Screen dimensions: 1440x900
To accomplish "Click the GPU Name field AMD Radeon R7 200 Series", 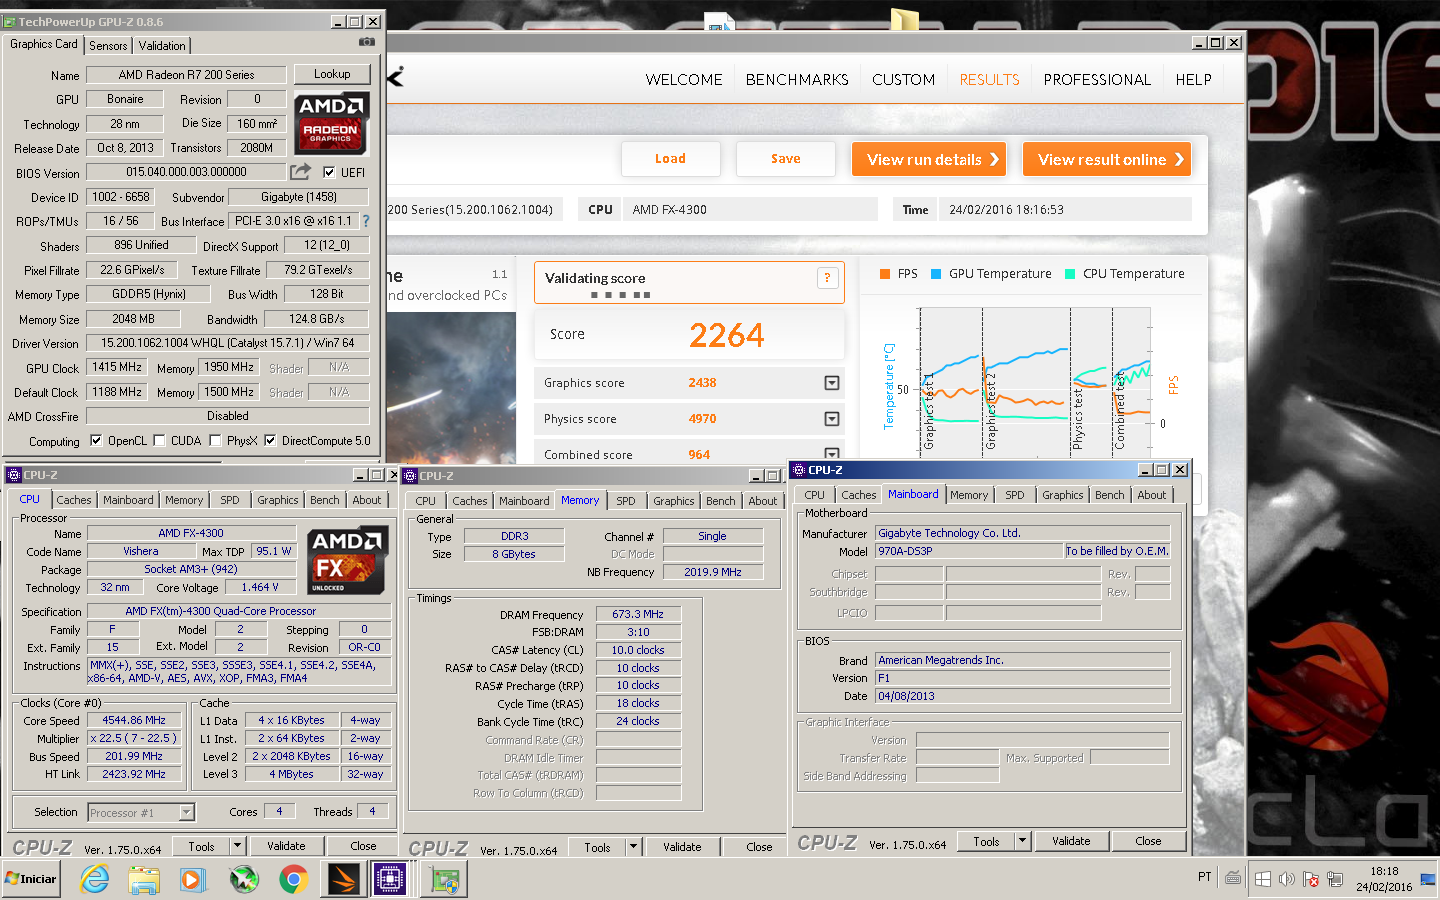I will click(186, 75).
